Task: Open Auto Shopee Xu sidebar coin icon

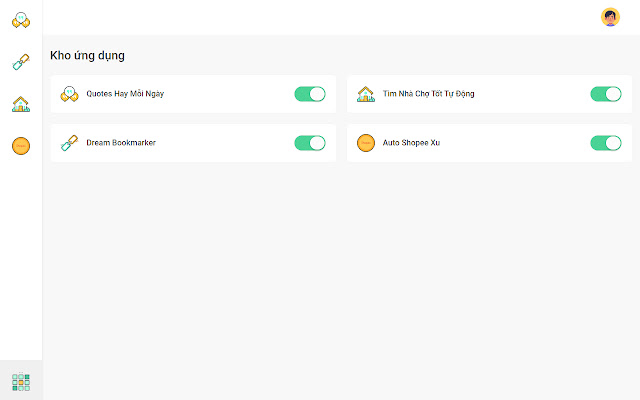Action: (21, 146)
